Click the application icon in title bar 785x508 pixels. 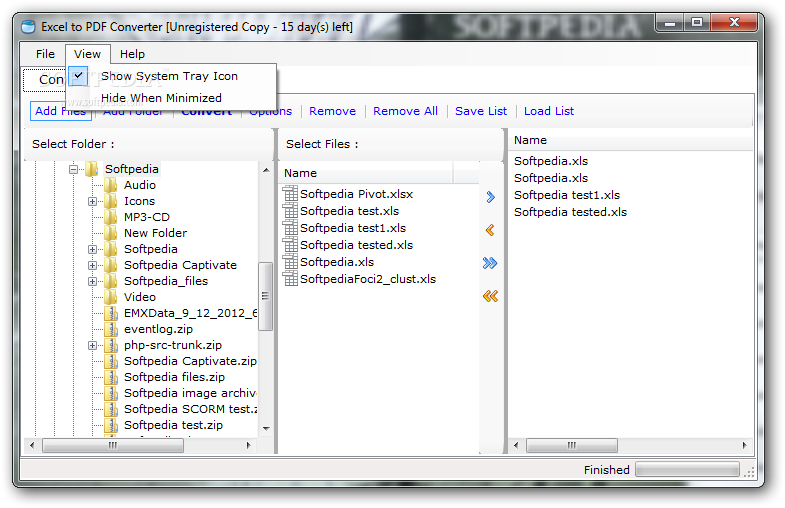(29, 27)
